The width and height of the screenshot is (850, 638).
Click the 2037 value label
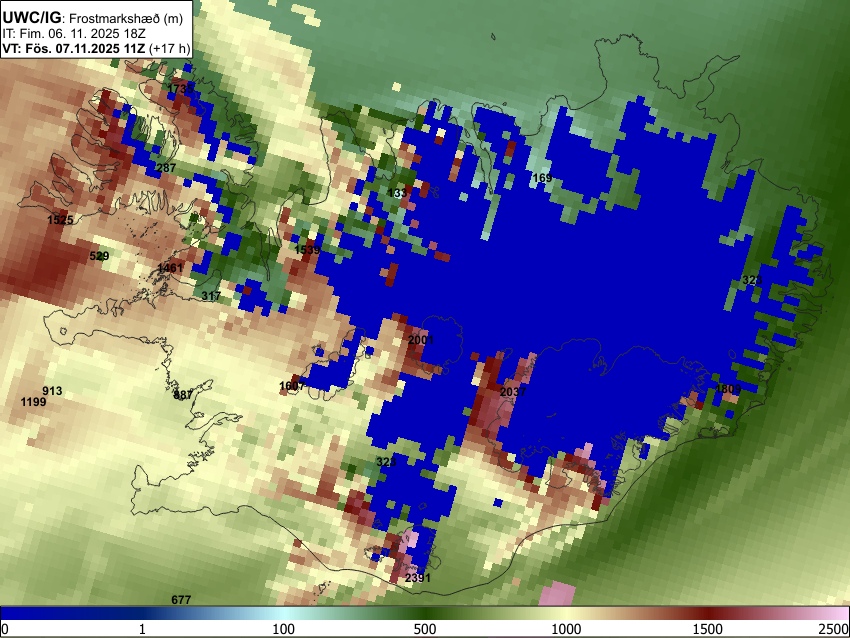point(513,392)
